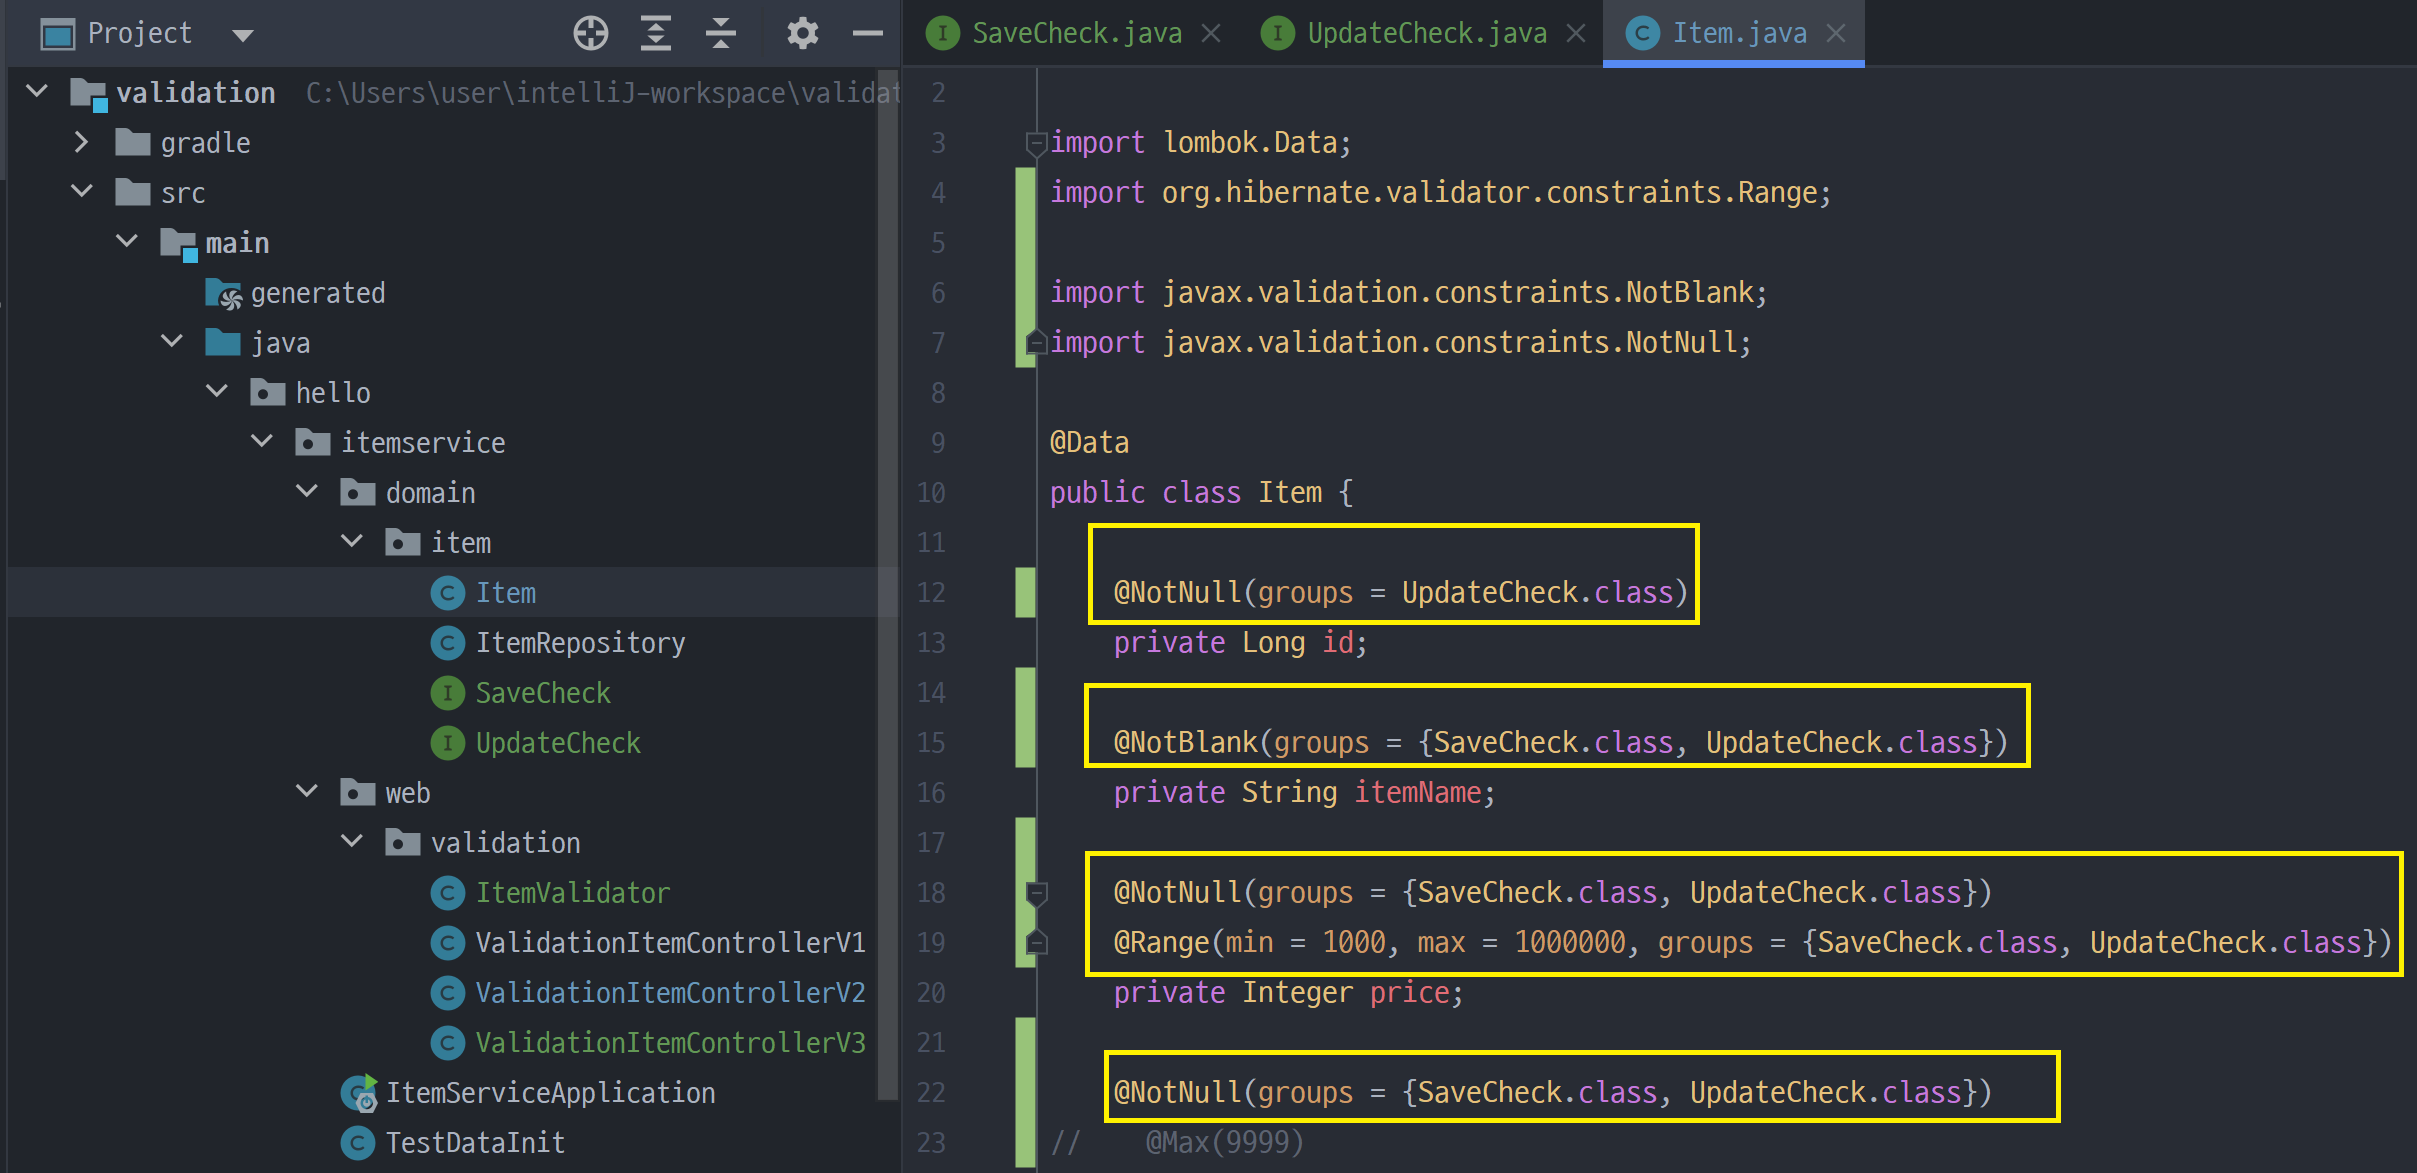Click the Select Opened File target icon

(590, 33)
